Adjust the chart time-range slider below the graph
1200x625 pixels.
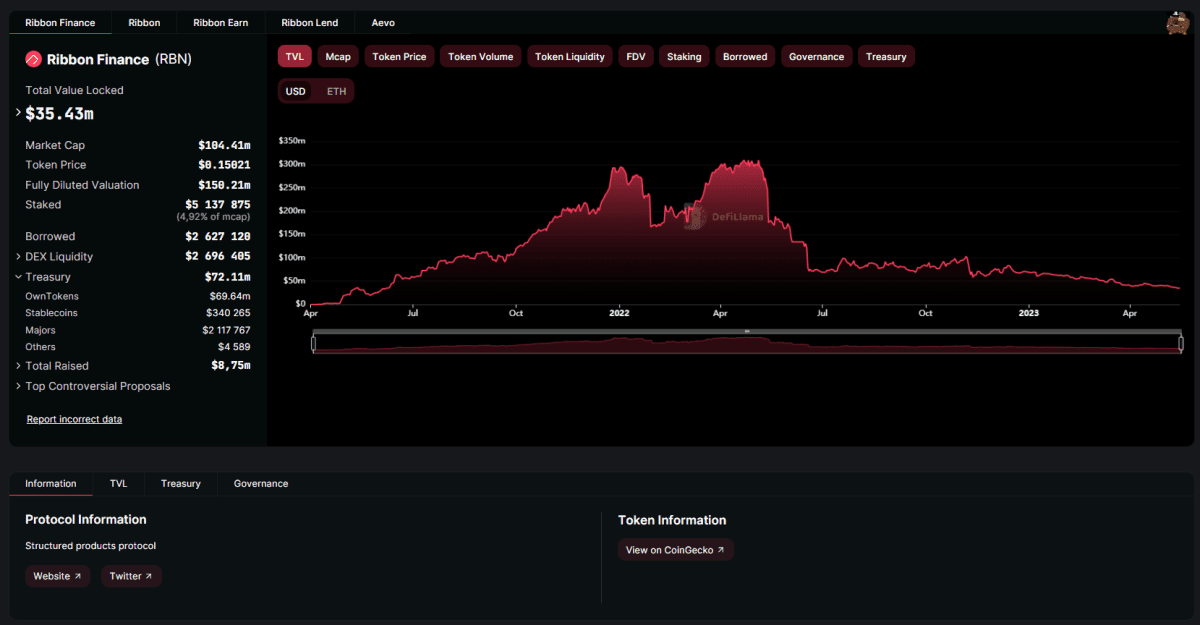[x=745, y=341]
